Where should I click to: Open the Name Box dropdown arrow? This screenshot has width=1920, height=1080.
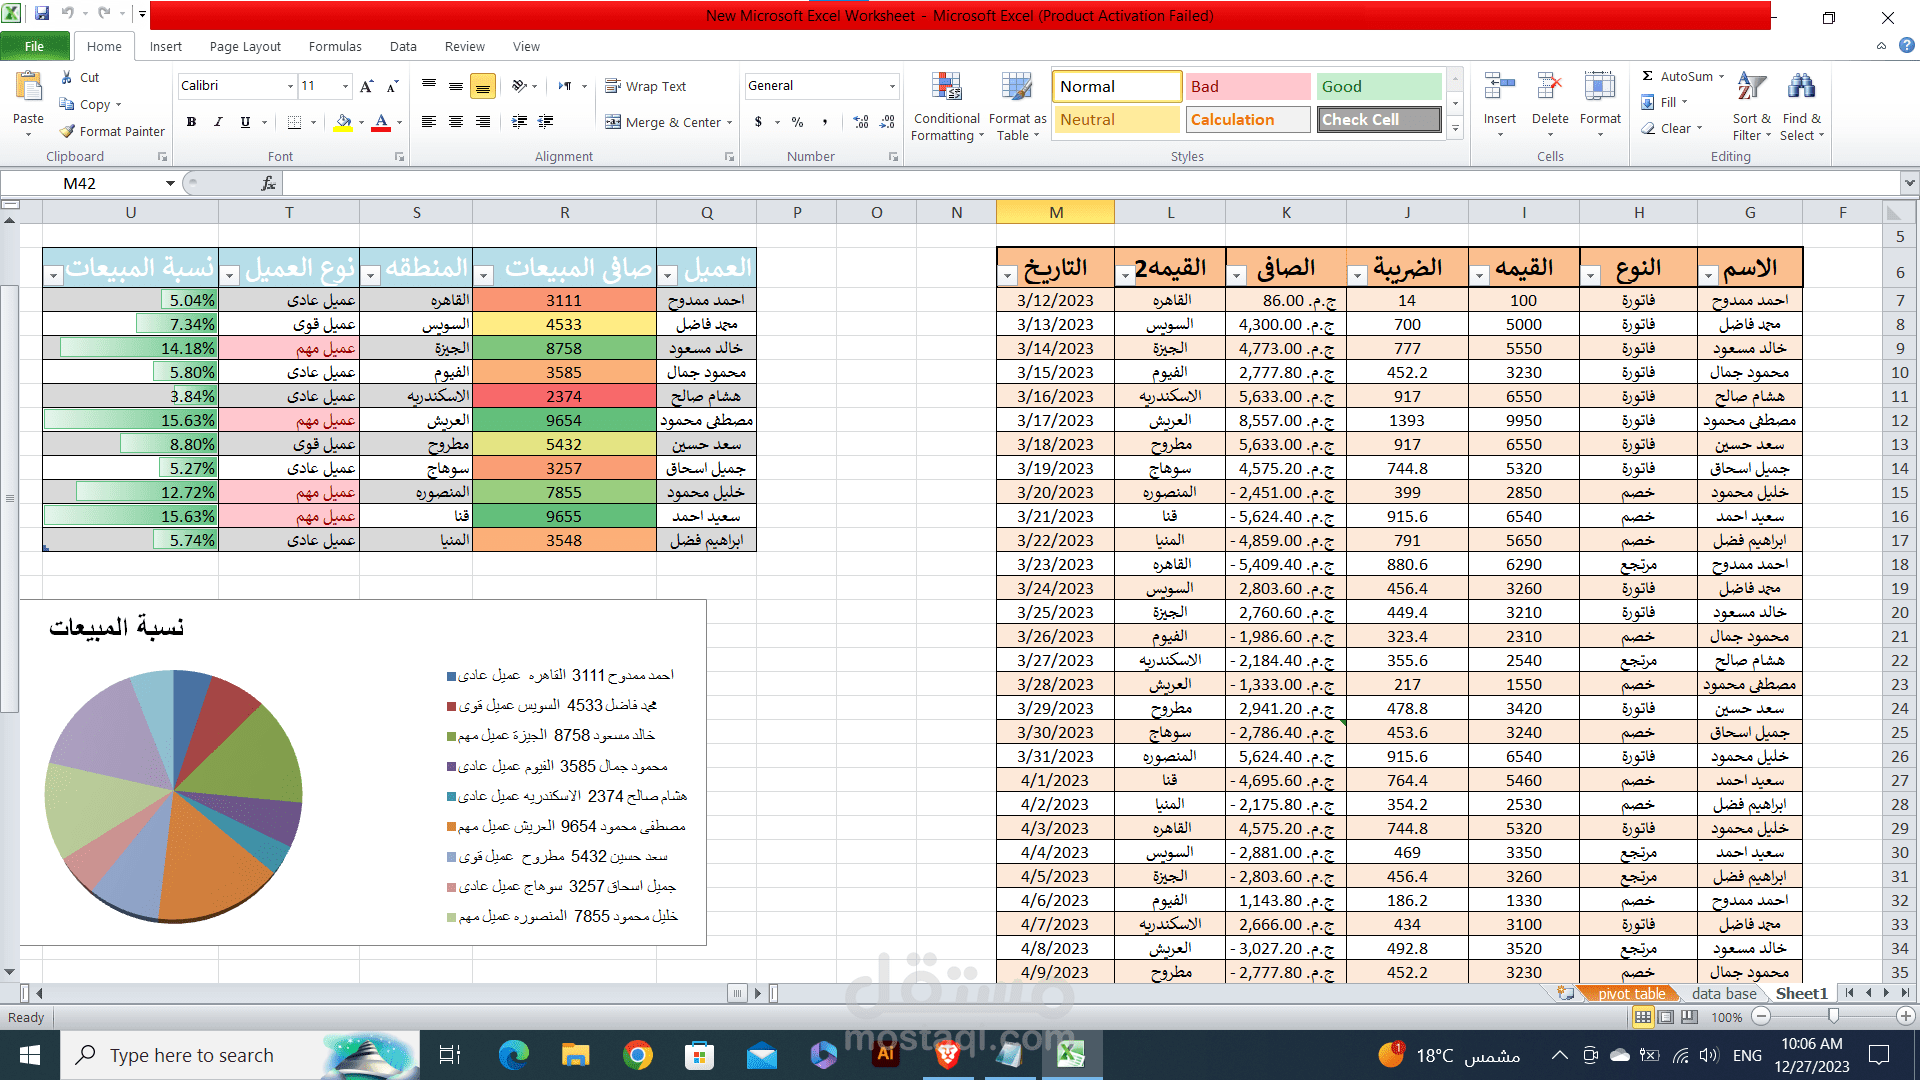click(x=170, y=183)
